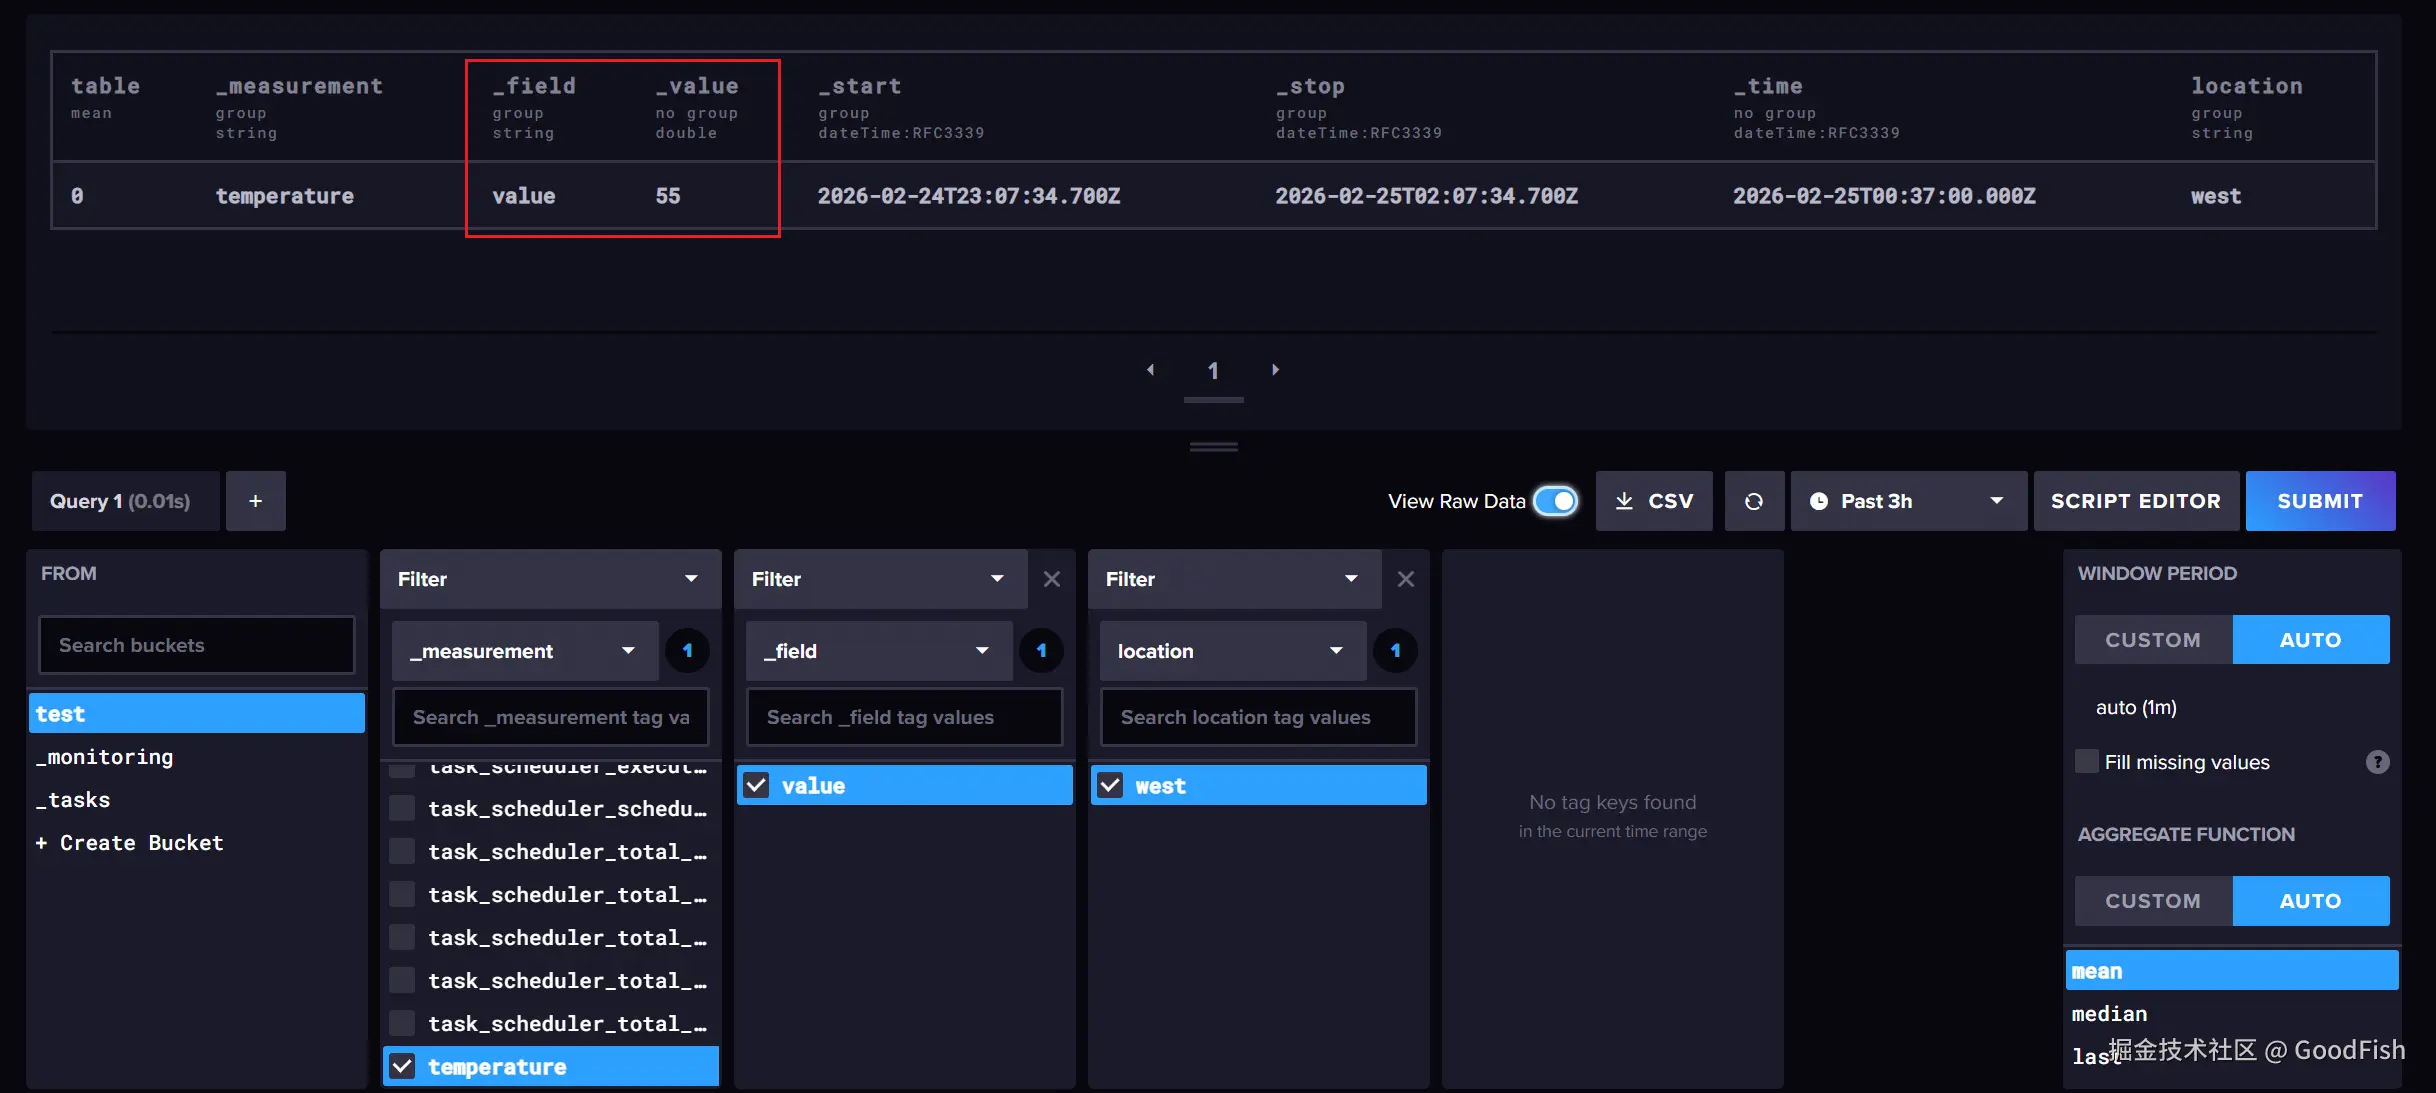The width and height of the screenshot is (2436, 1093).
Task: Click the refresh query icon
Action: (1754, 501)
